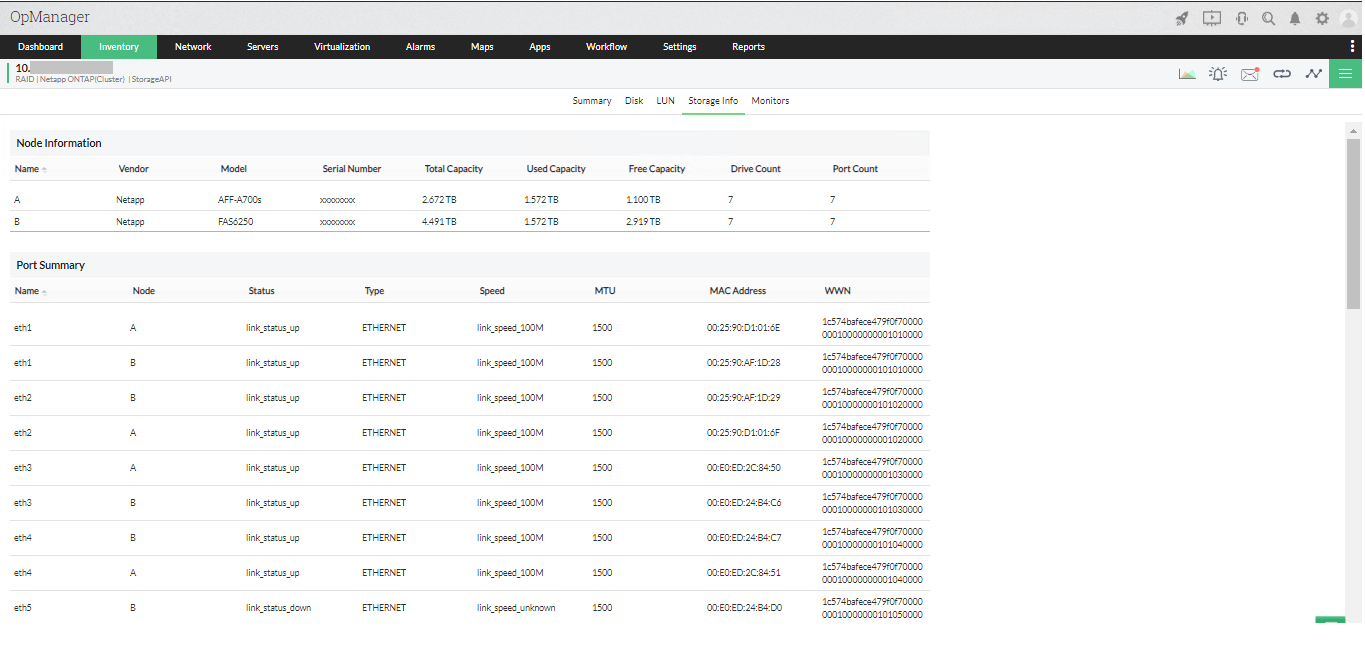The height and width of the screenshot is (670, 1365).
Task: Switch to the Summary tab
Action: pos(592,101)
